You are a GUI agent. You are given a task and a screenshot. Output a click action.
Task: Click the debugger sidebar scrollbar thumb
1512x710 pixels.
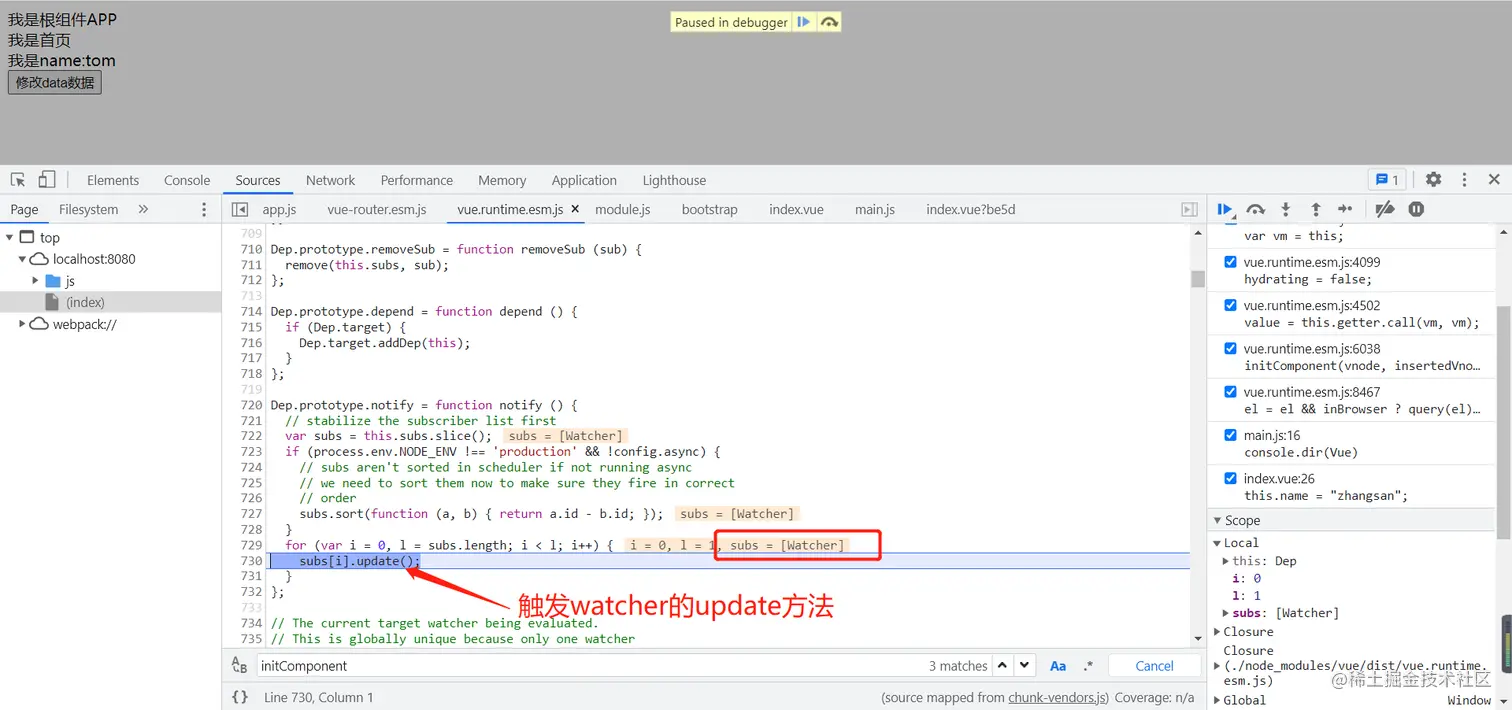click(x=1503, y=422)
